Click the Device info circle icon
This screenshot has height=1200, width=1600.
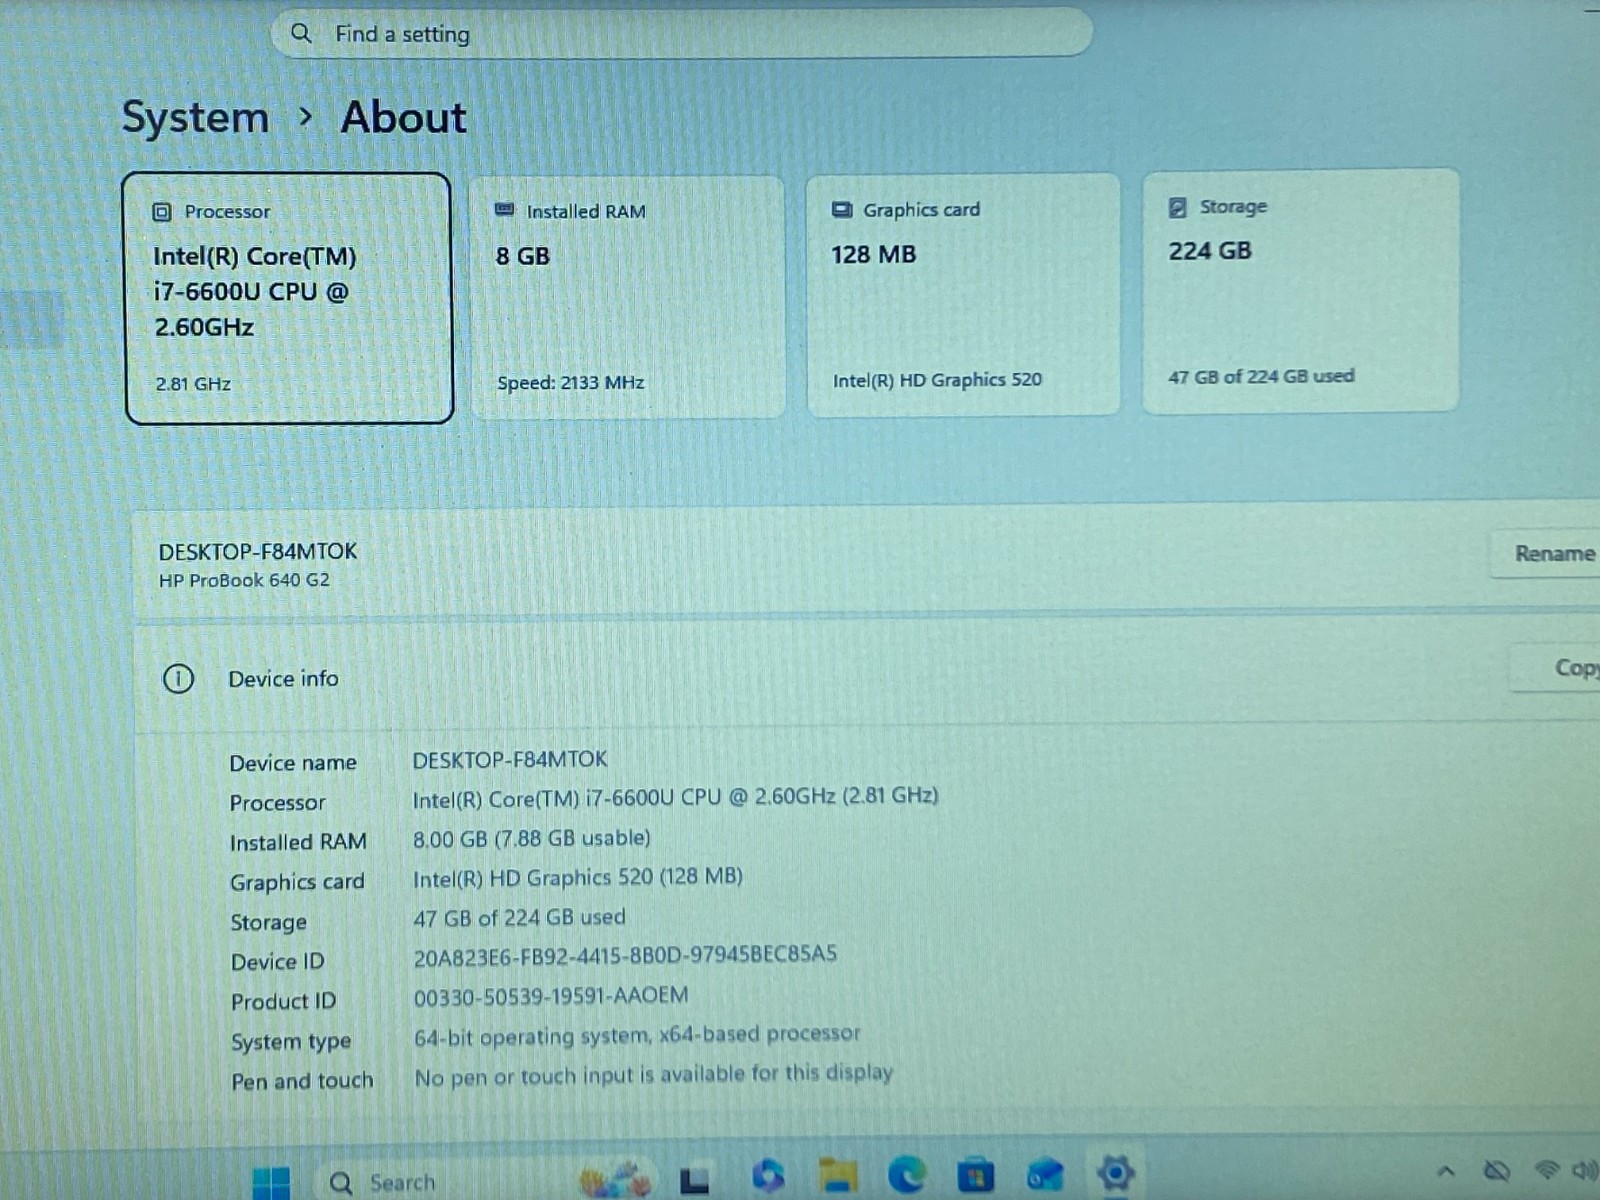(x=178, y=679)
